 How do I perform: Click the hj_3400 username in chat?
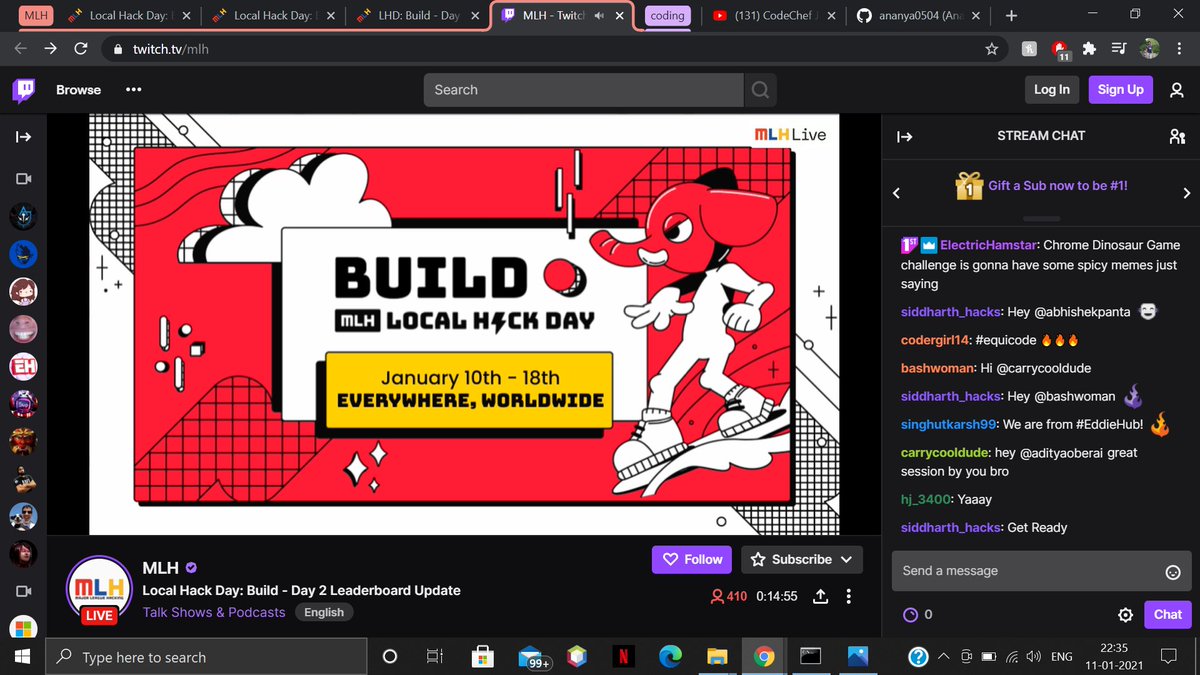coord(925,499)
